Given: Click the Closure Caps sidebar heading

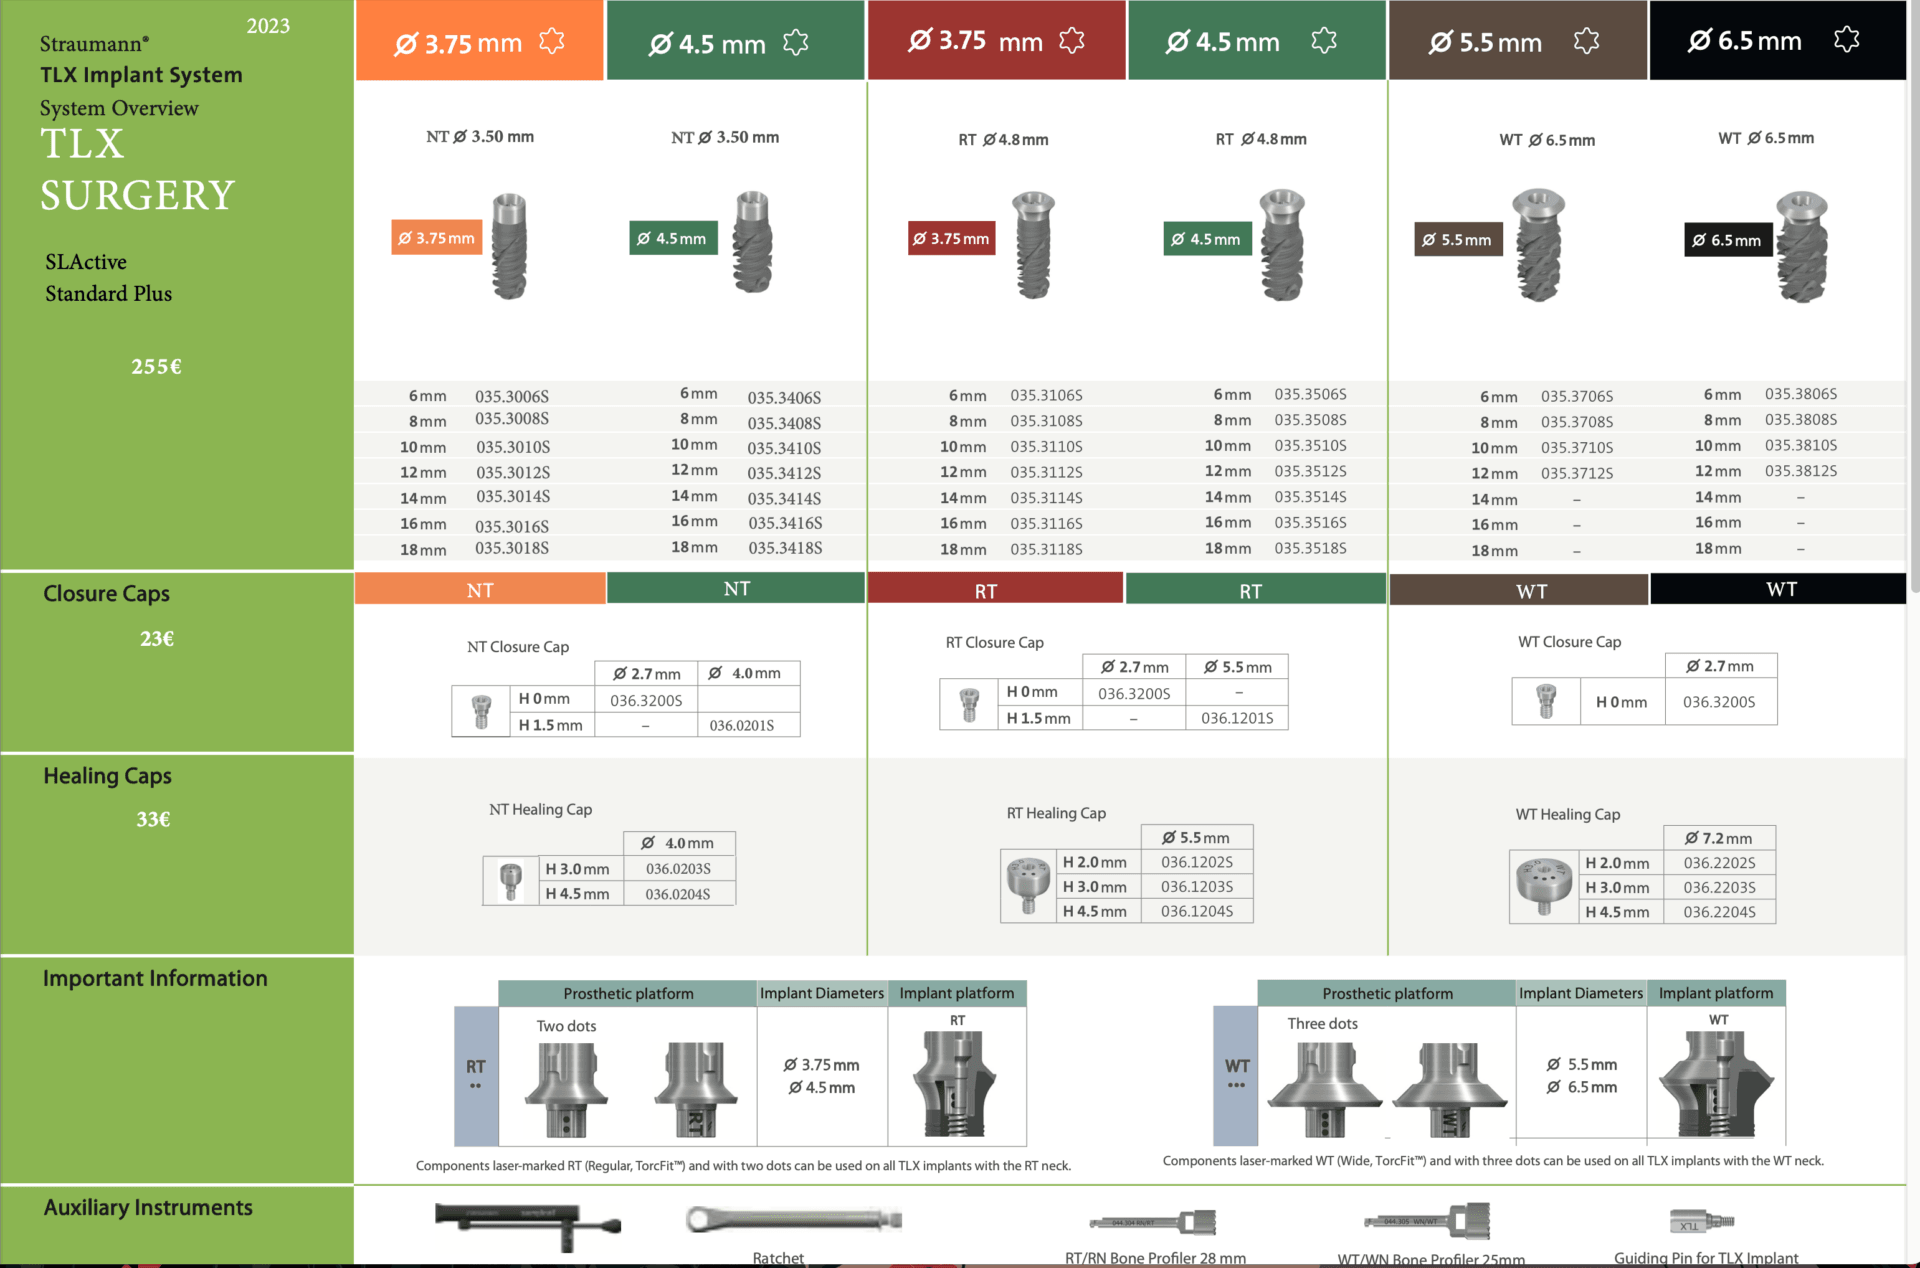Looking at the screenshot, I should pos(107,594).
